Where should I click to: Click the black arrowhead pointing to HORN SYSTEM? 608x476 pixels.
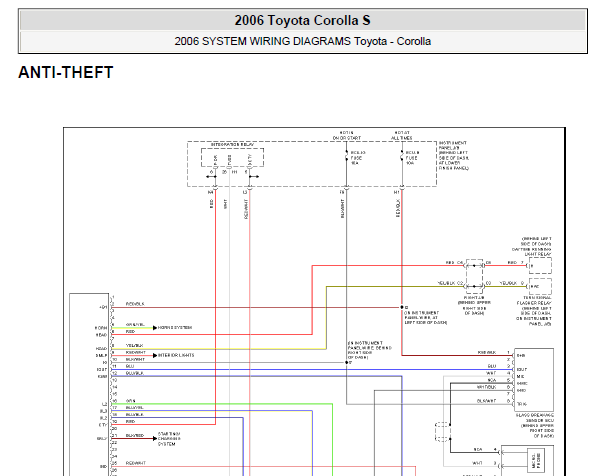[155, 328]
